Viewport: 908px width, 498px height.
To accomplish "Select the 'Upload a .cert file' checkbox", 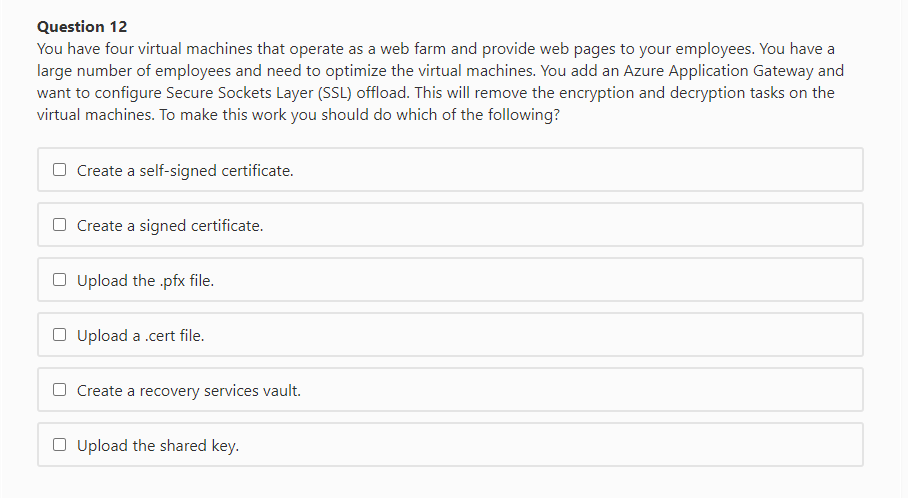I will 60,335.
